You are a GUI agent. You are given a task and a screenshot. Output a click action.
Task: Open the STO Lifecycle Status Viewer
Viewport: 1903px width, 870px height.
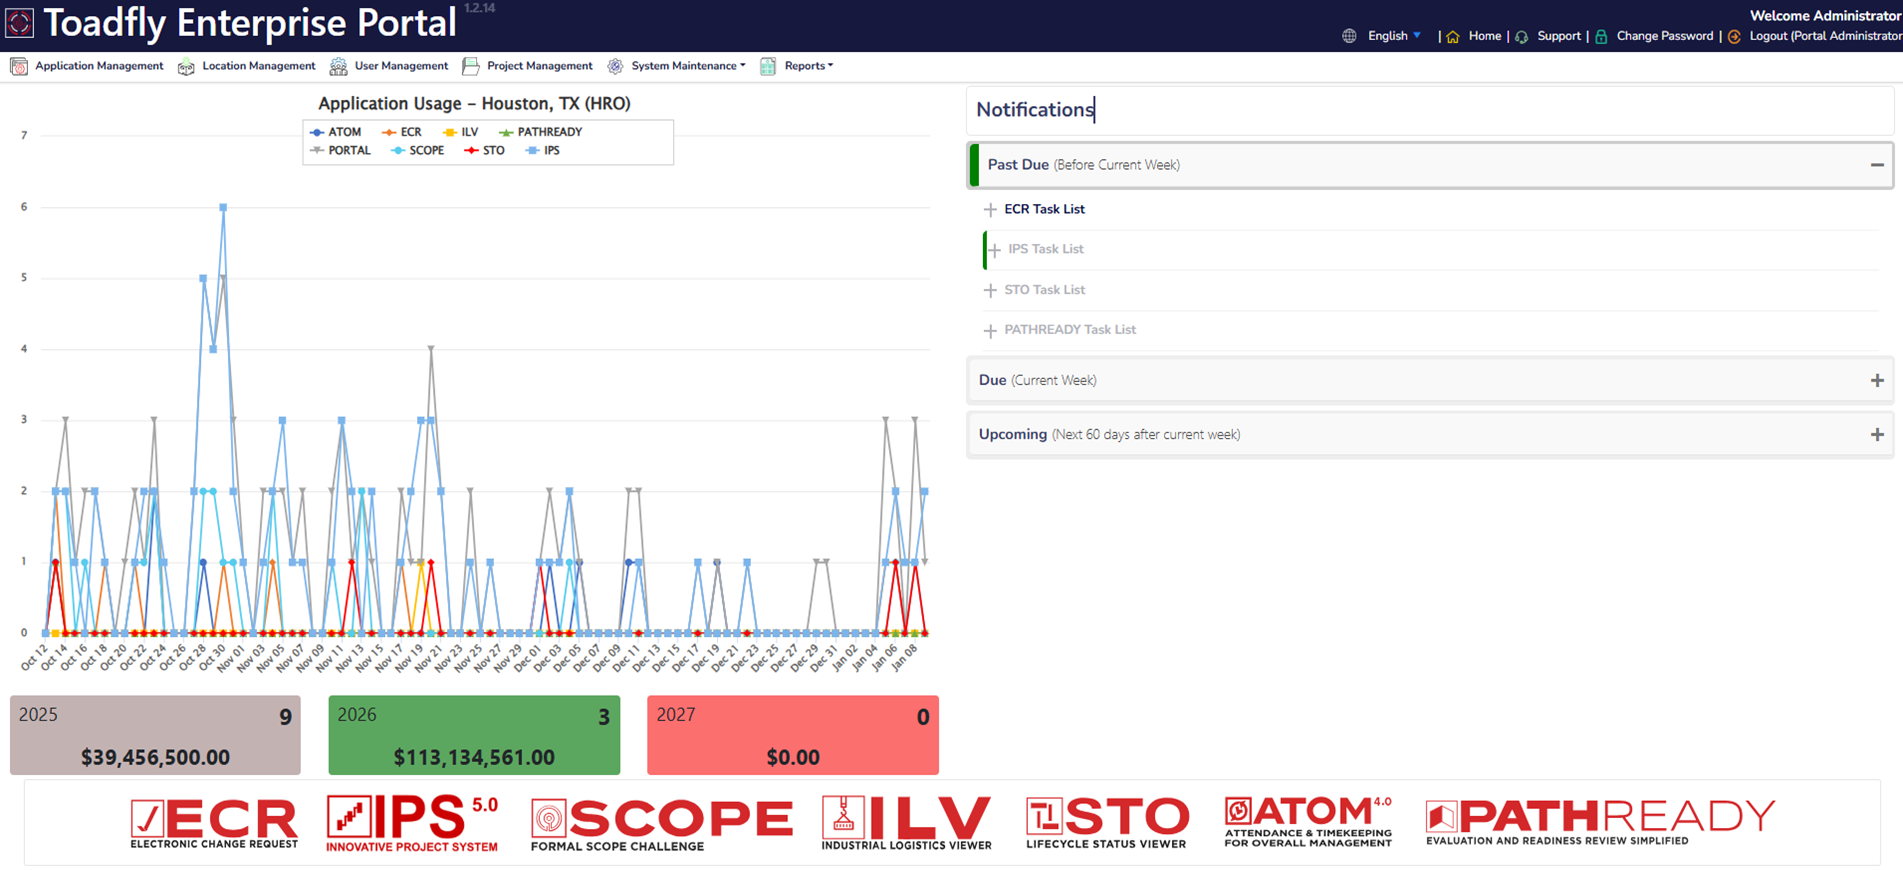1107,822
